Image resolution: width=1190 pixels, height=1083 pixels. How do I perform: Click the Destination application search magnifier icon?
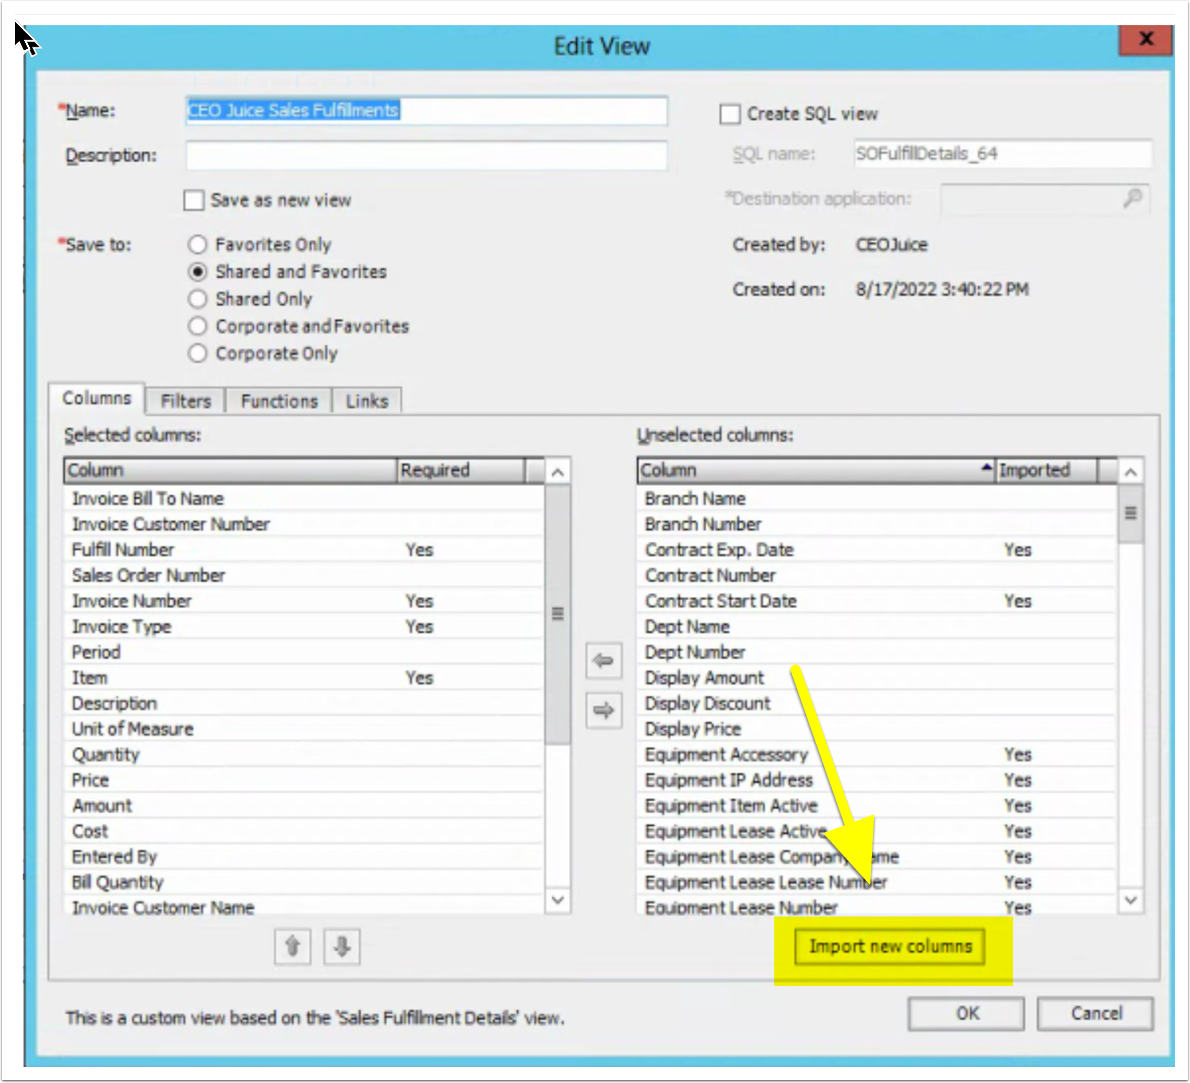click(1132, 199)
